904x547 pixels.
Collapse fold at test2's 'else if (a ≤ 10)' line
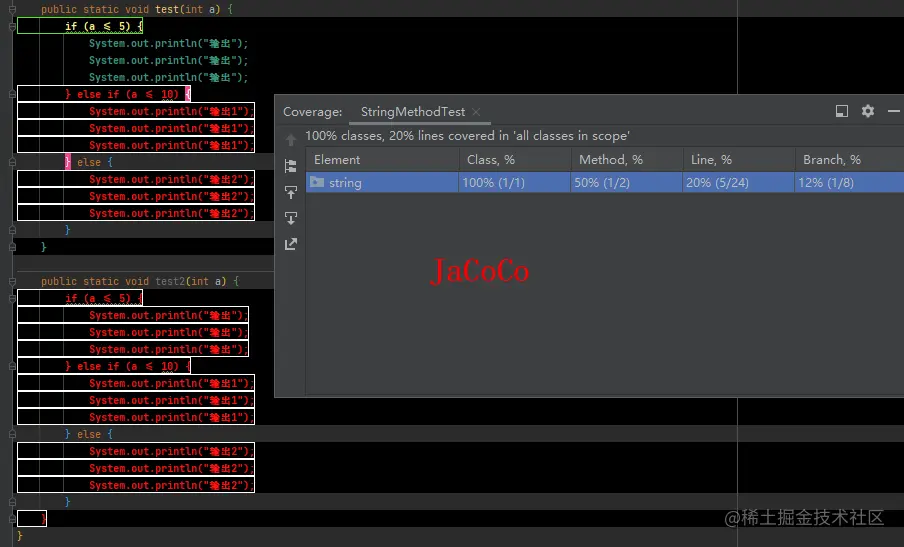(x=12, y=366)
